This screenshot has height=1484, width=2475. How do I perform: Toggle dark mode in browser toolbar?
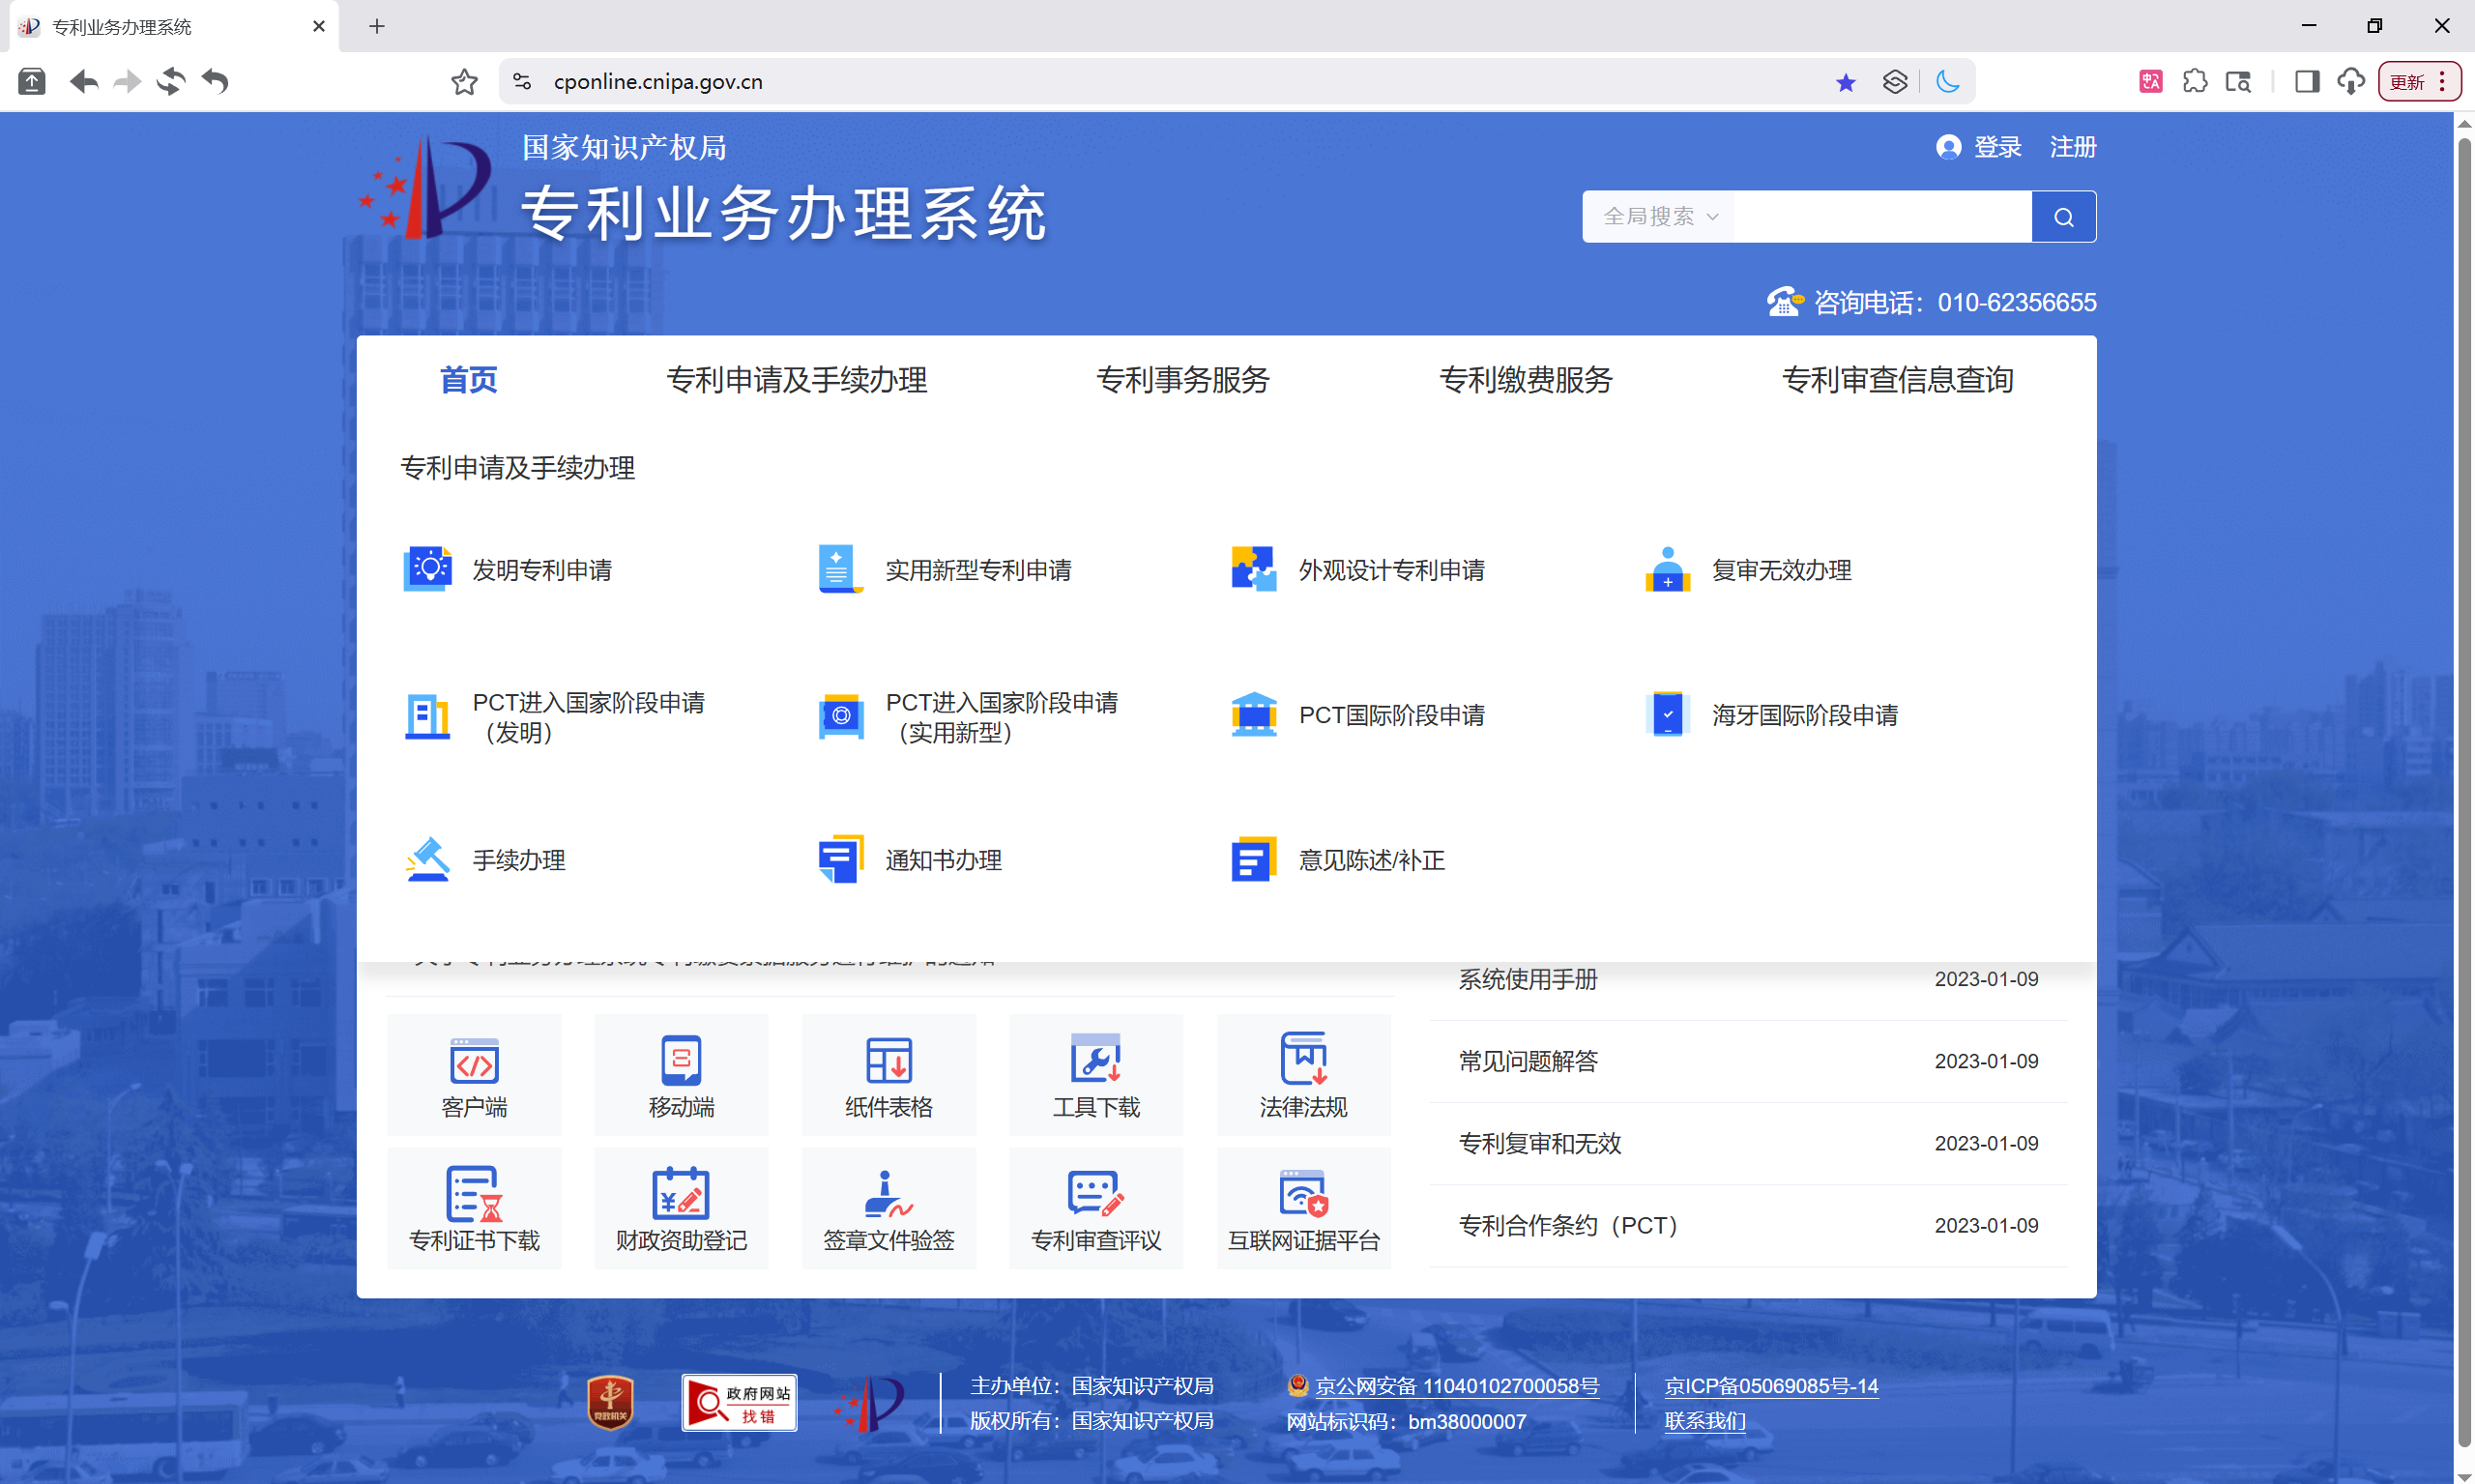1948,81
